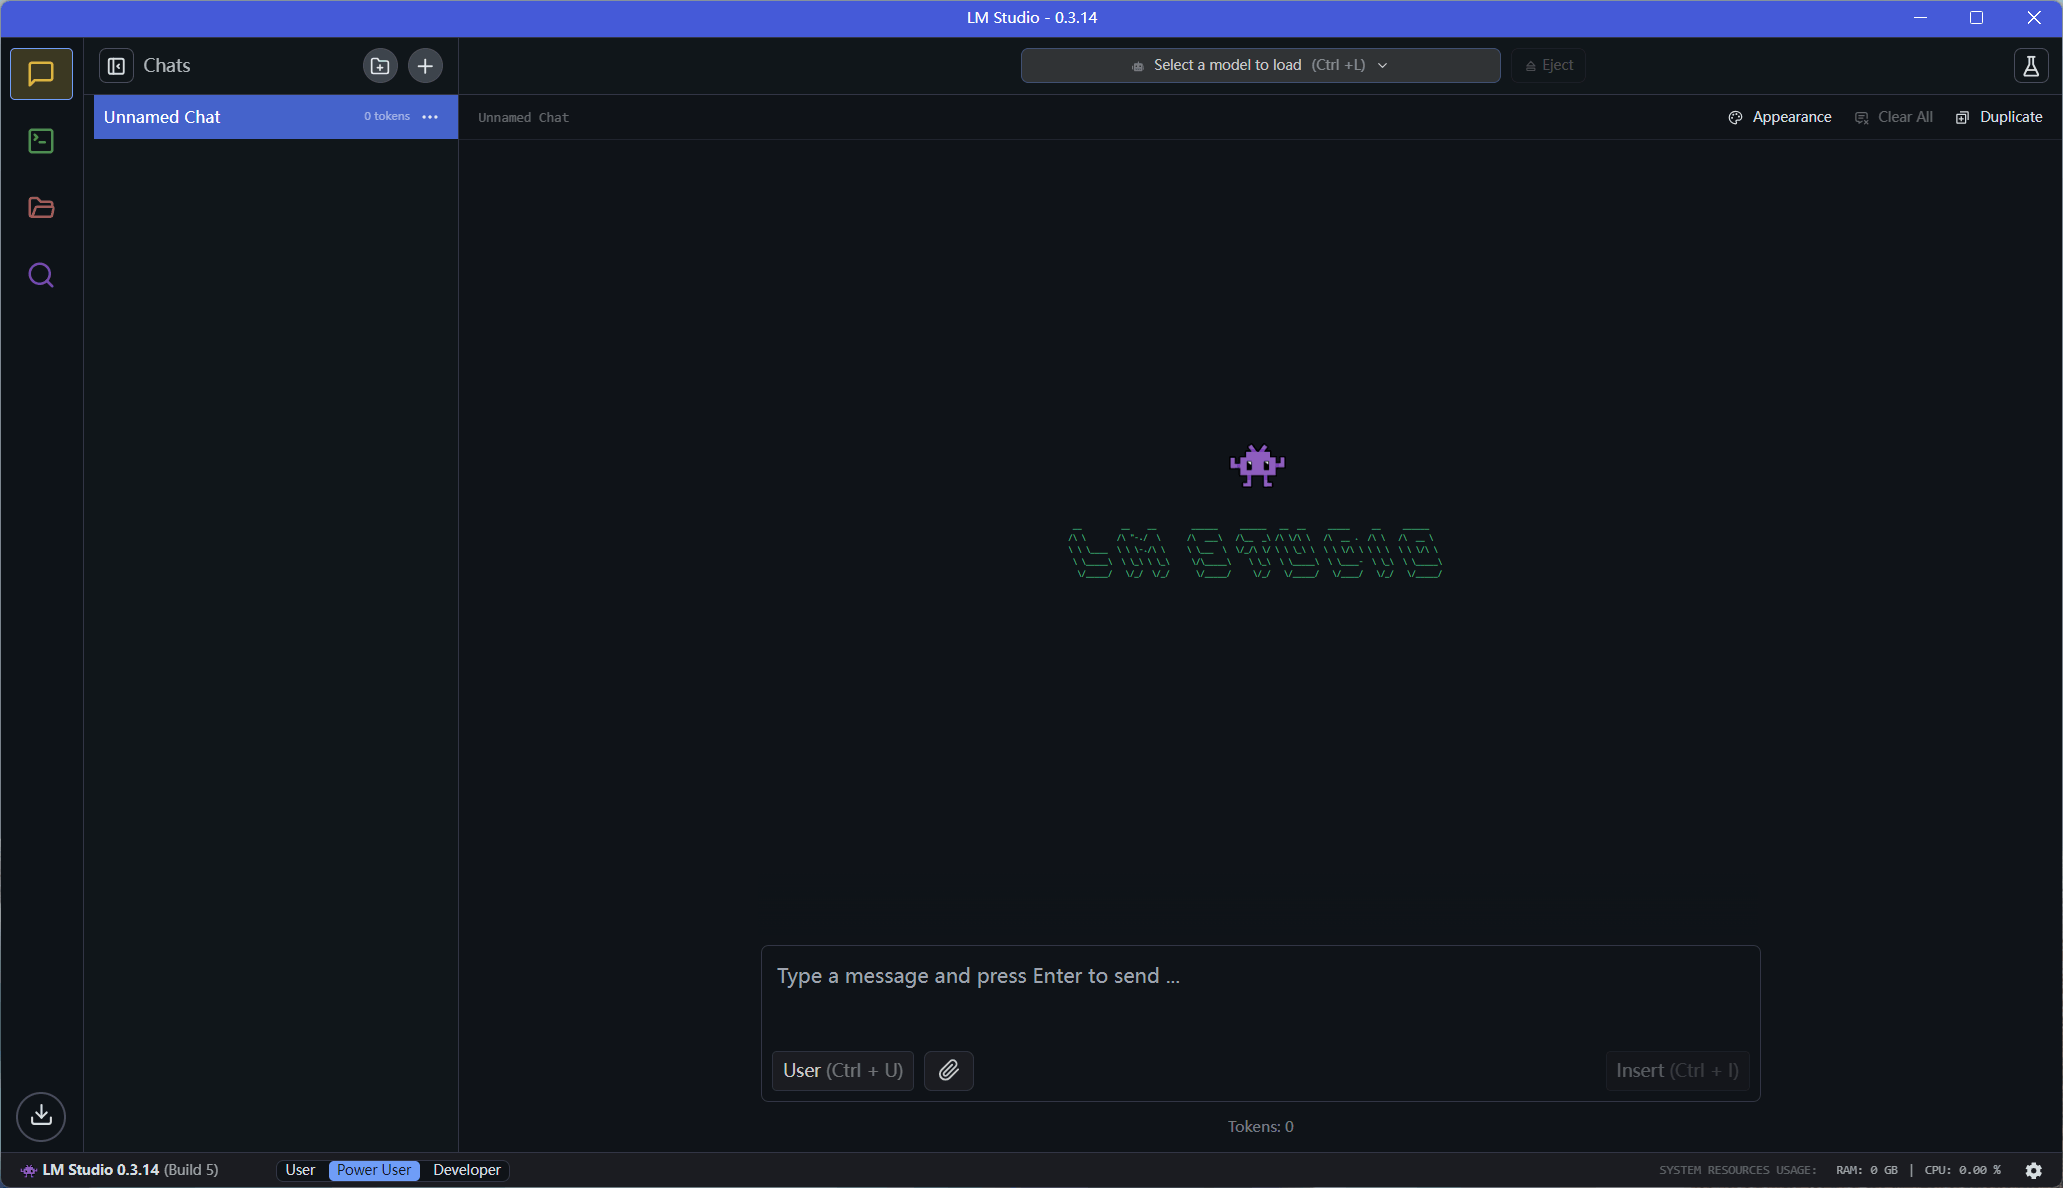Start a new chat with plus icon

coord(425,66)
